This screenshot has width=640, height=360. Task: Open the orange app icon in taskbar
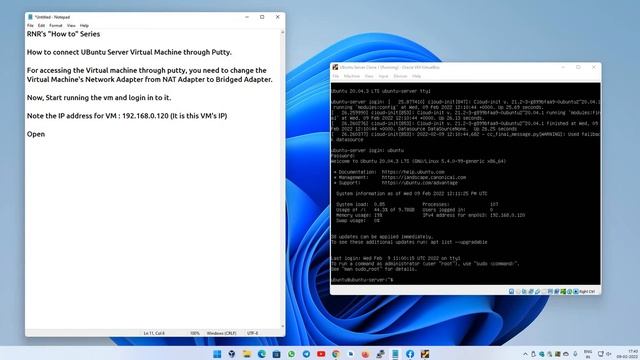[365, 354]
